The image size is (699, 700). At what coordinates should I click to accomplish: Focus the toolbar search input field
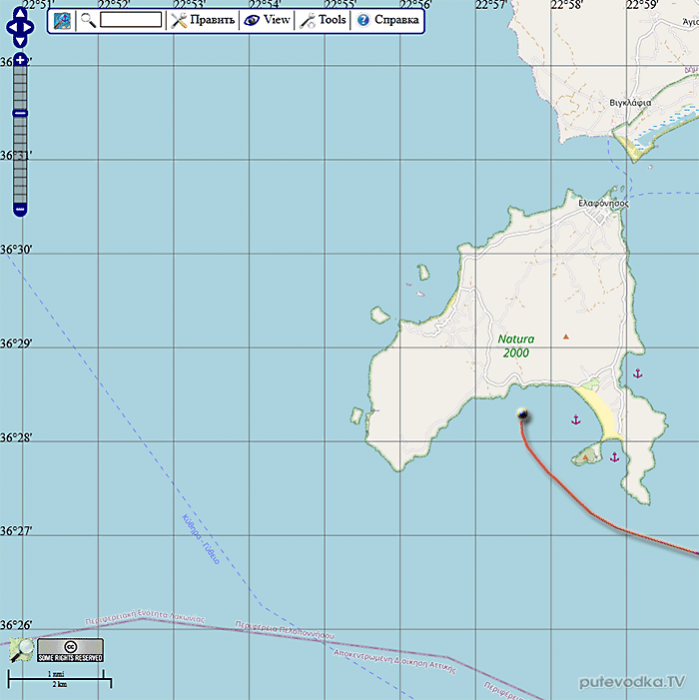(x=131, y=20)
